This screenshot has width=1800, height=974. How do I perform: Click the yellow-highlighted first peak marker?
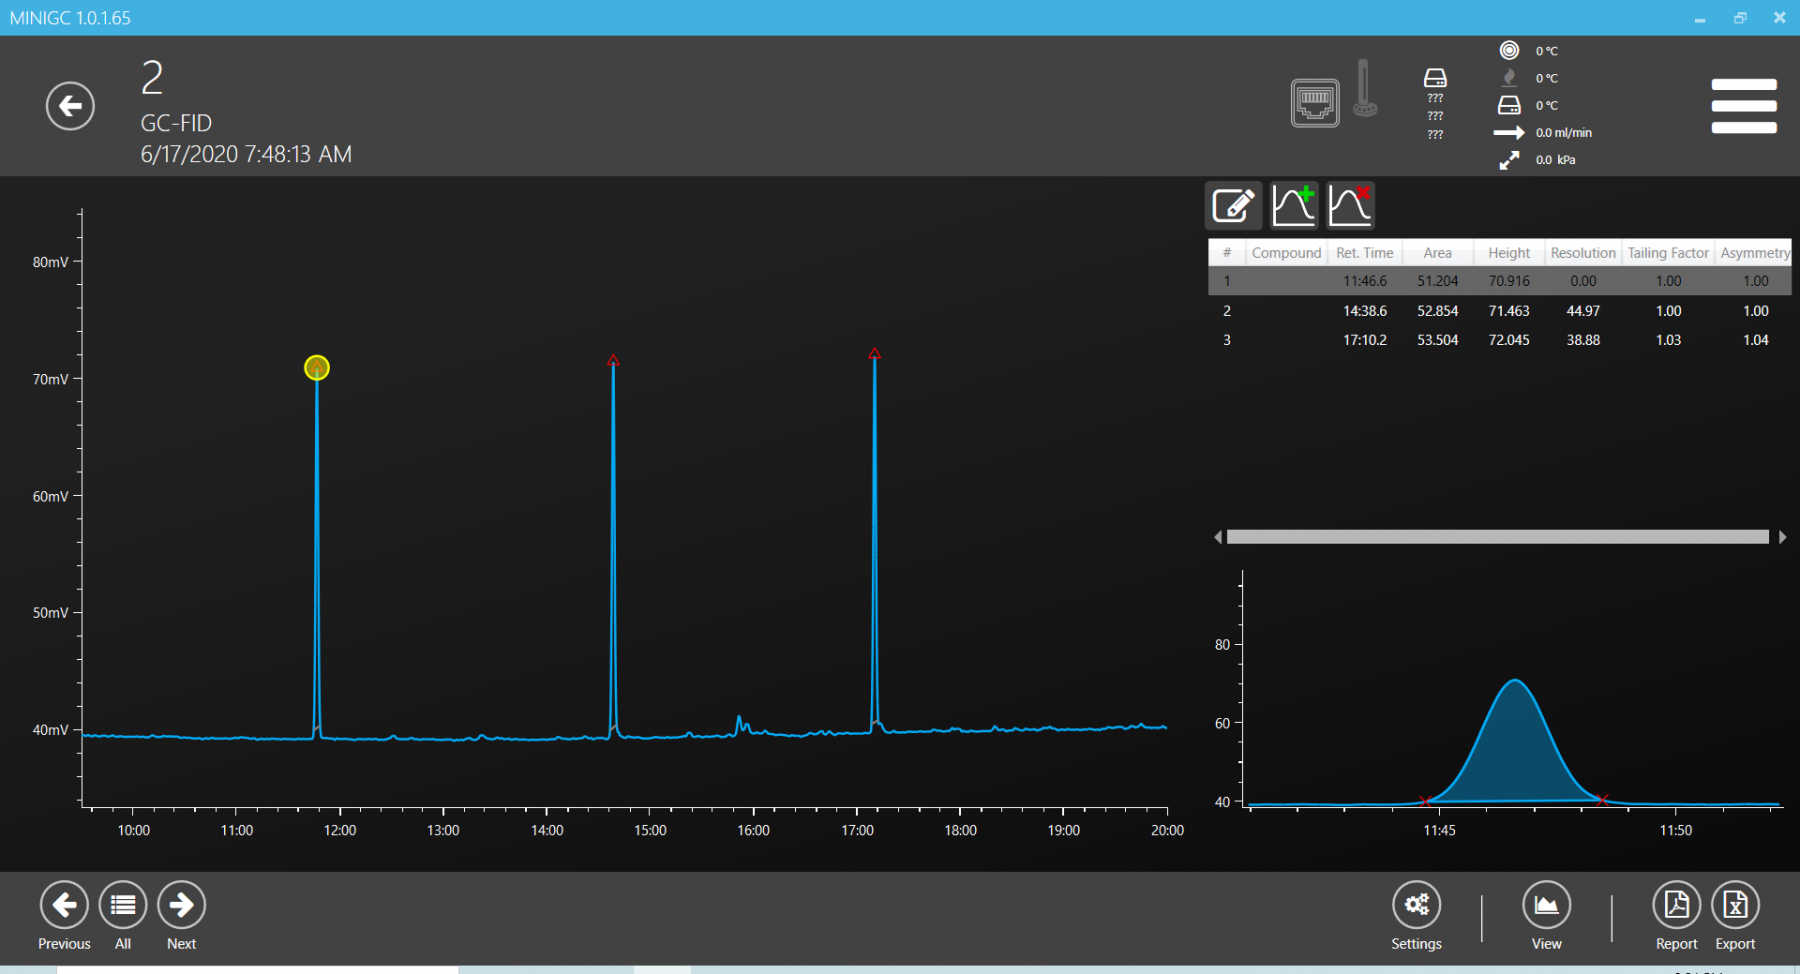click(317, 368)
